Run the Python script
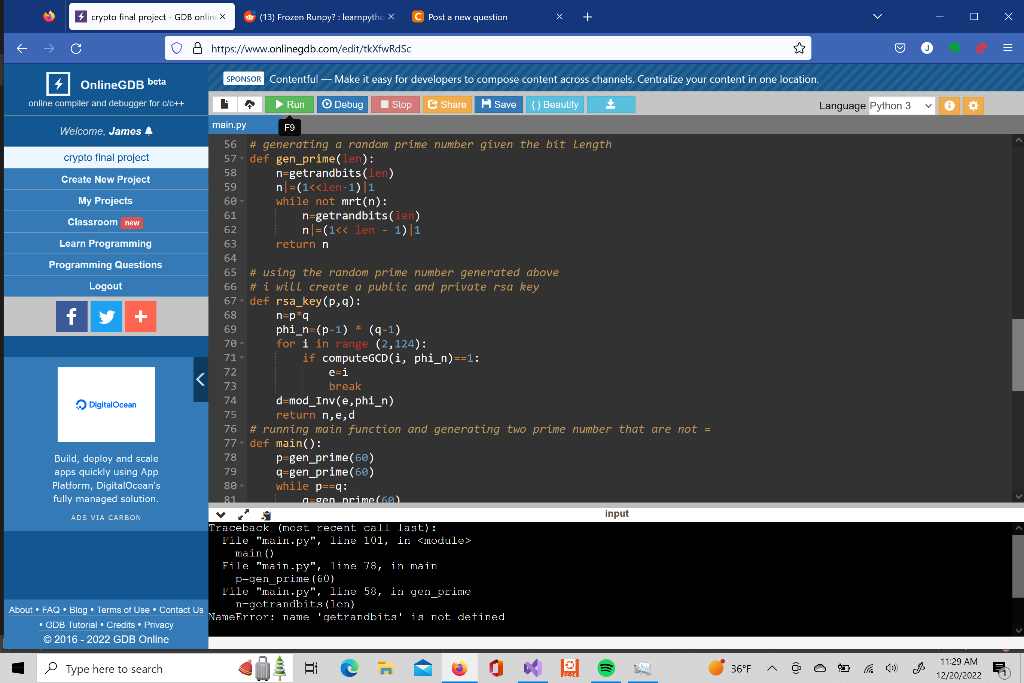The width and height of the screenshot is (1024, 683). pyautogui.click(x=289, y=103)
